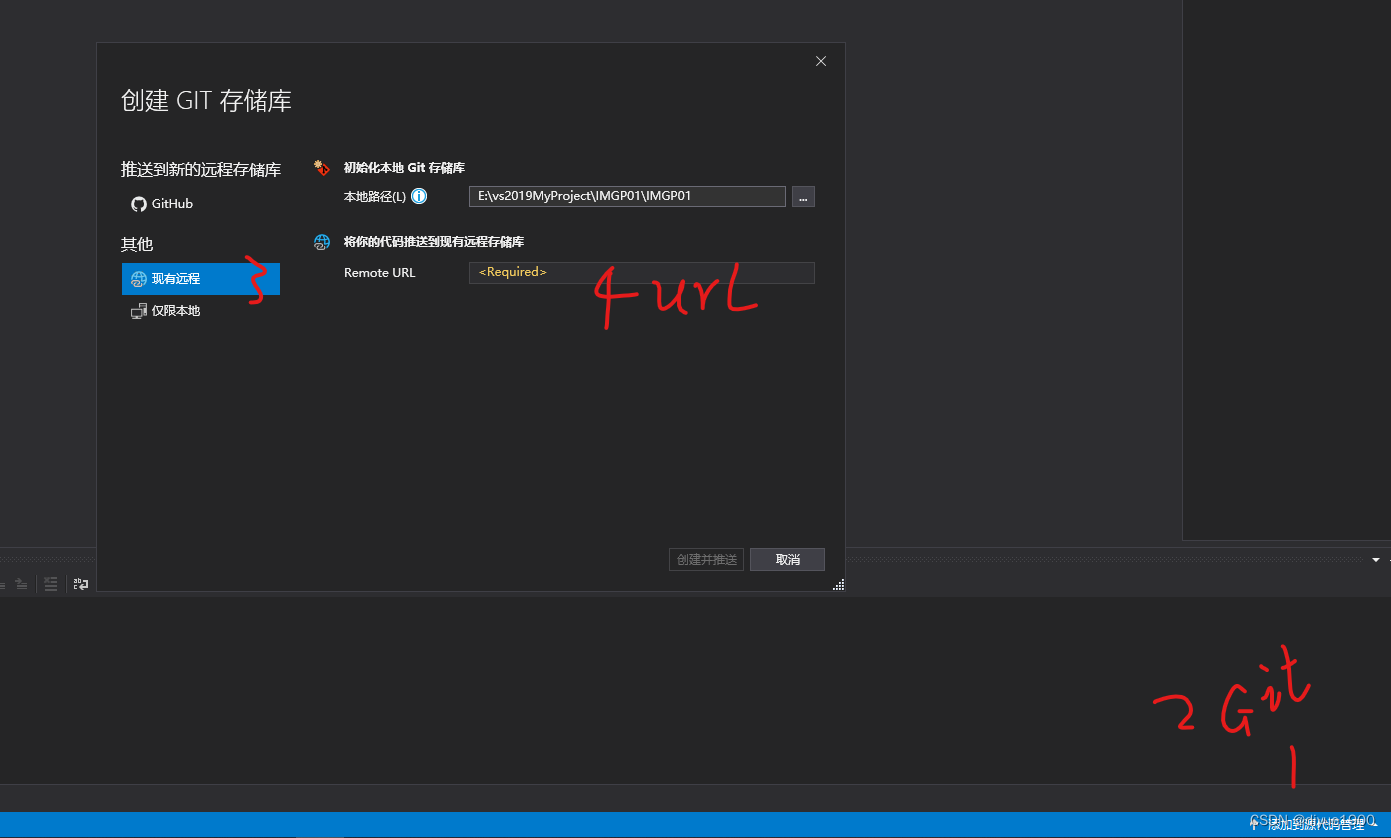1391x838 pixels.
Task: Focus the Remote URL required field
Action: (x=641, y=272)
